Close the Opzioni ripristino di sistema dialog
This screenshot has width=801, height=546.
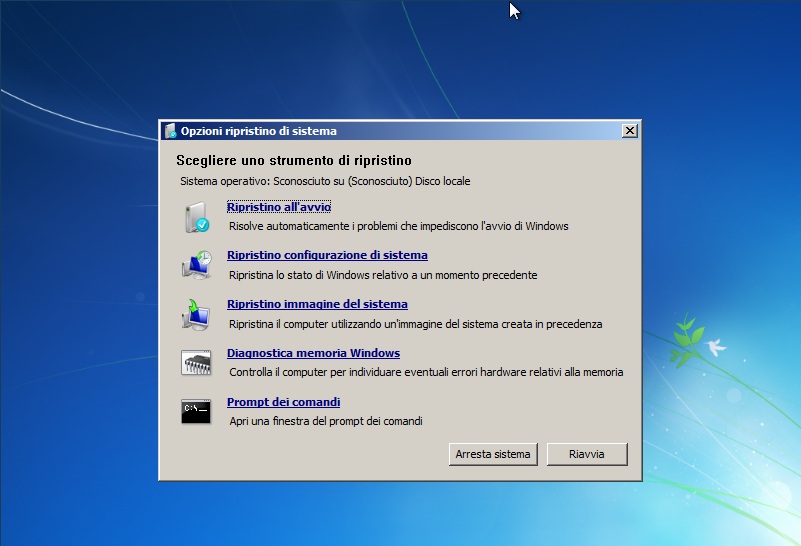pyautogui.click(x=630, y=131)
